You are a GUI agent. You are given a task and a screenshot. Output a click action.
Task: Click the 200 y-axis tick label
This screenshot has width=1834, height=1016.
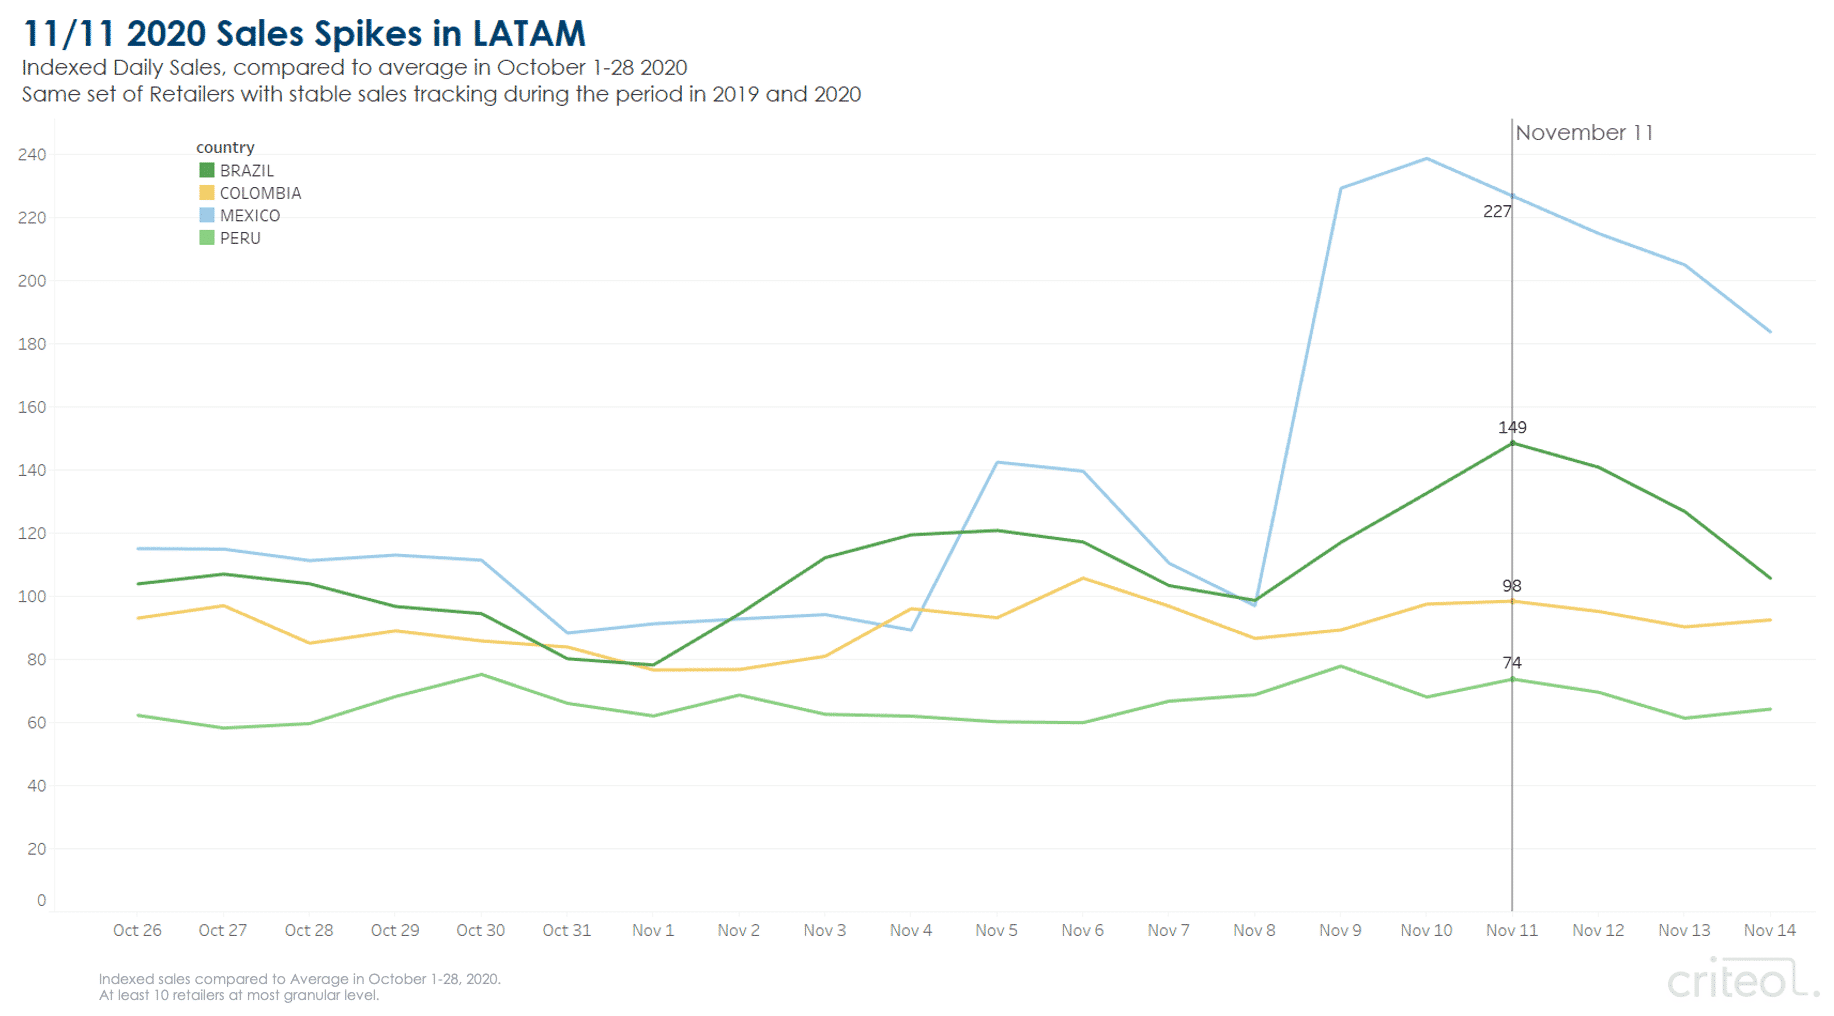pyautogui.click(x=32, y=281)
